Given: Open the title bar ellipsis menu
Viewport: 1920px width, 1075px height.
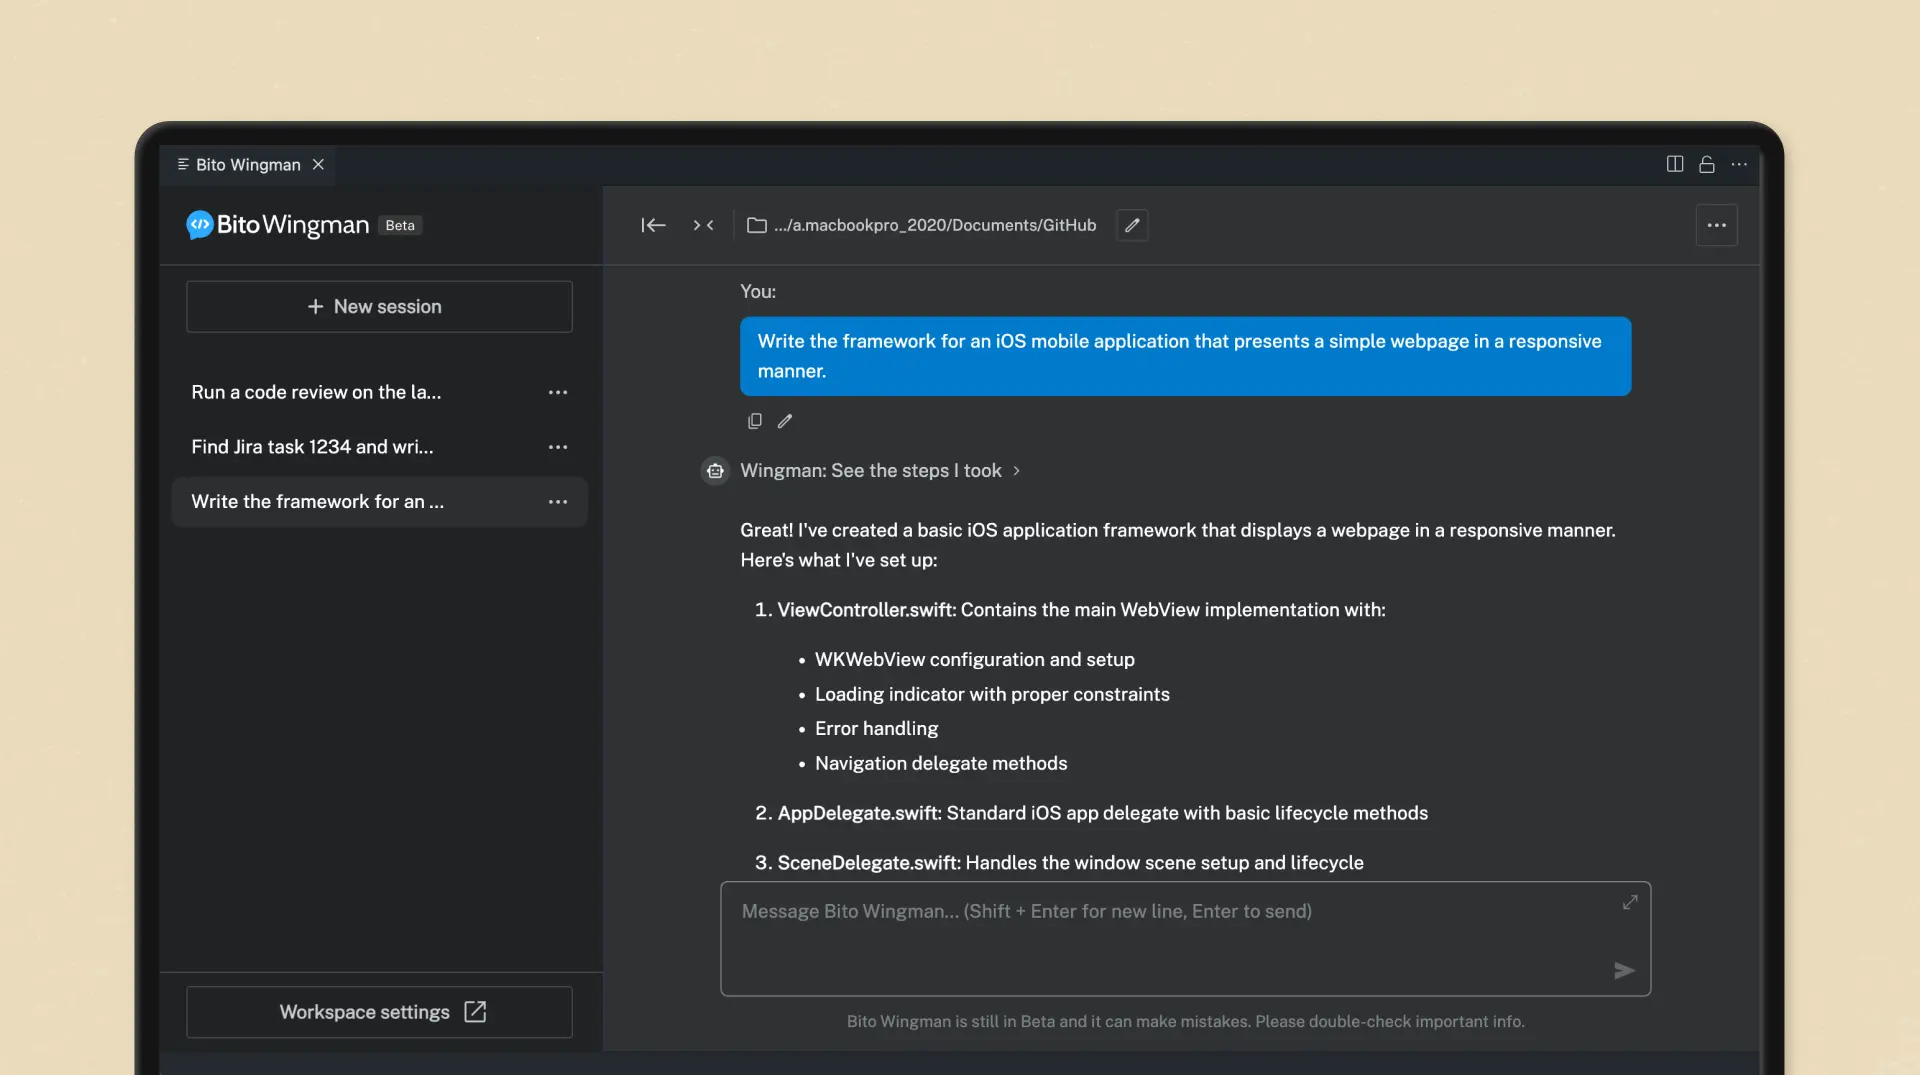Looking at the screenshot, I should [1739, 164].
